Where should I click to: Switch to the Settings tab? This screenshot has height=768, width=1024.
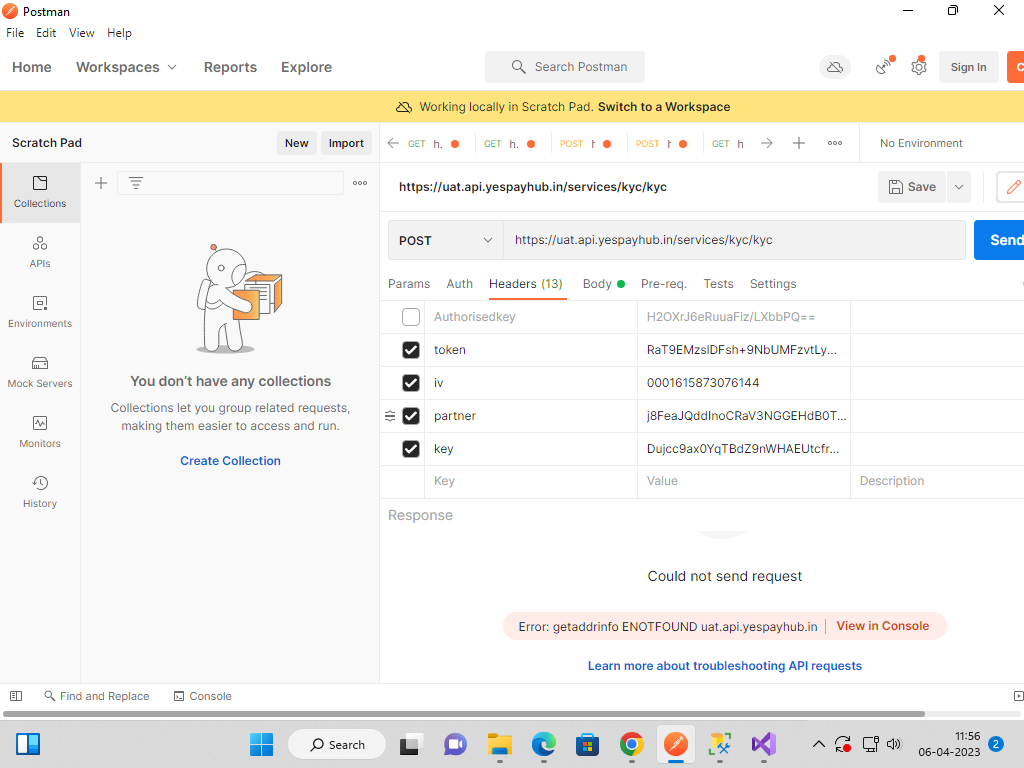point(773,284)
